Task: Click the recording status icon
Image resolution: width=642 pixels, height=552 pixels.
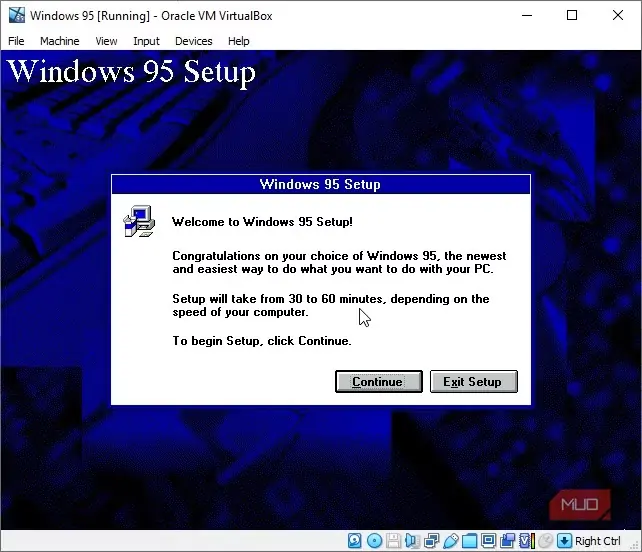Action: point(508,541)
